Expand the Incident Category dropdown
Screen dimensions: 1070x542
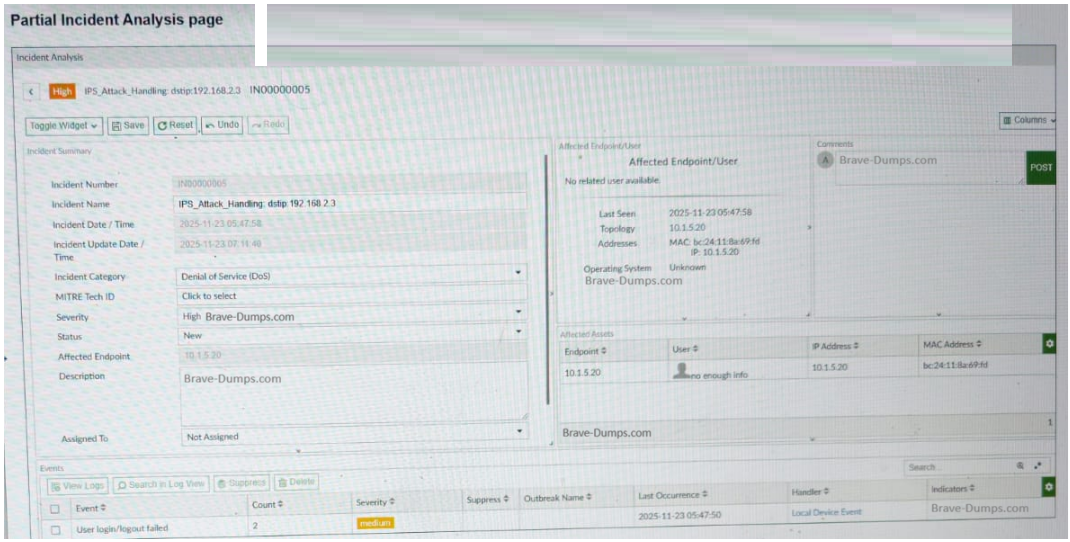pyautogui.click(x=518, y=273)
